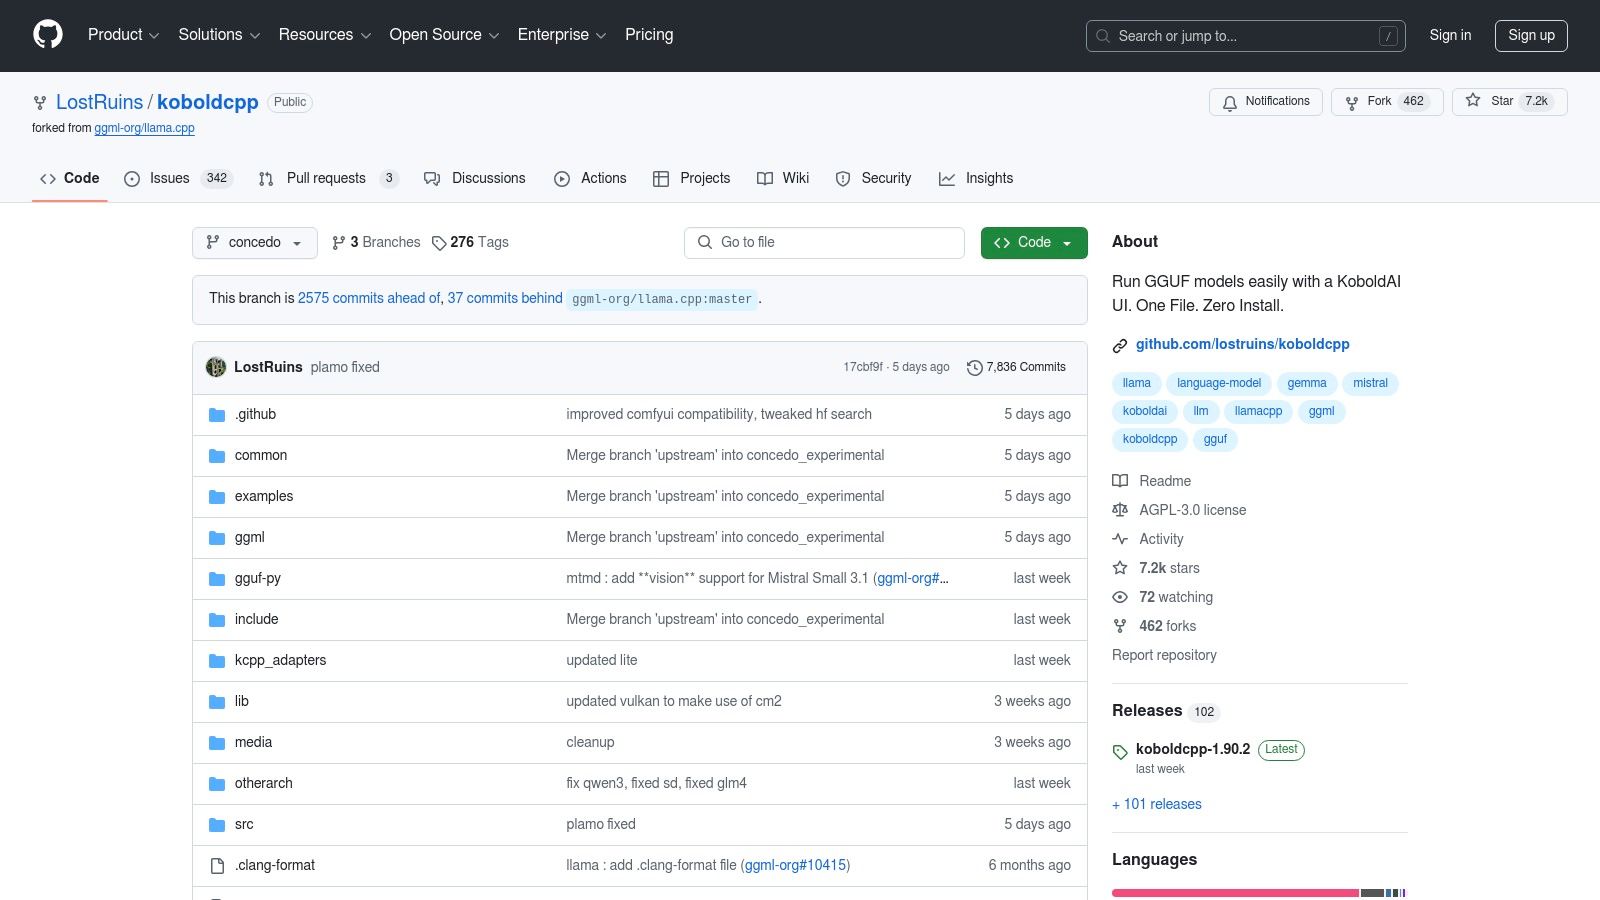Click the scale icon next to AGPL-3.0 license
The height and width of the screenshot is (900, 1600).
coord(1120,510)
